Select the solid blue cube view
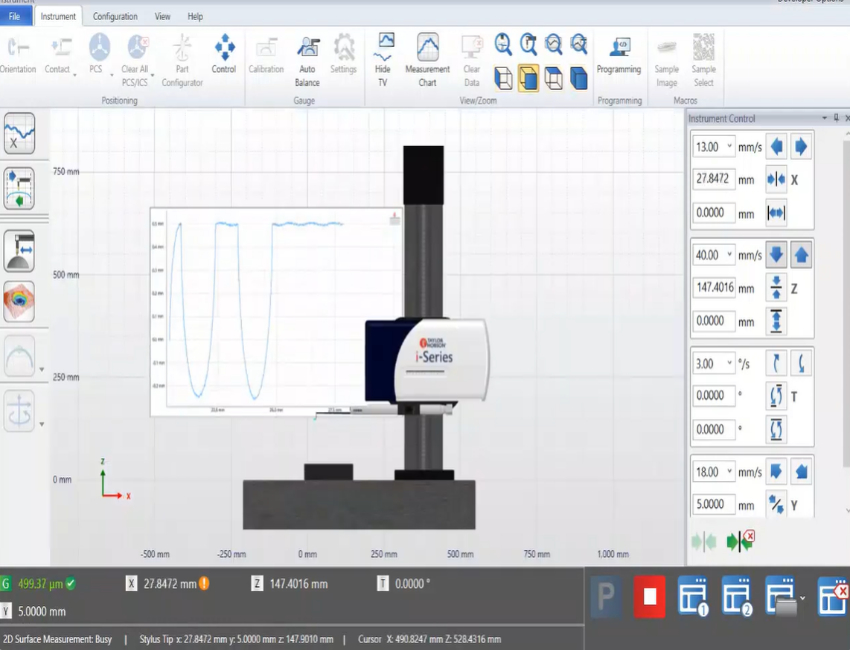850x651 pixels. tap(579, 78)
